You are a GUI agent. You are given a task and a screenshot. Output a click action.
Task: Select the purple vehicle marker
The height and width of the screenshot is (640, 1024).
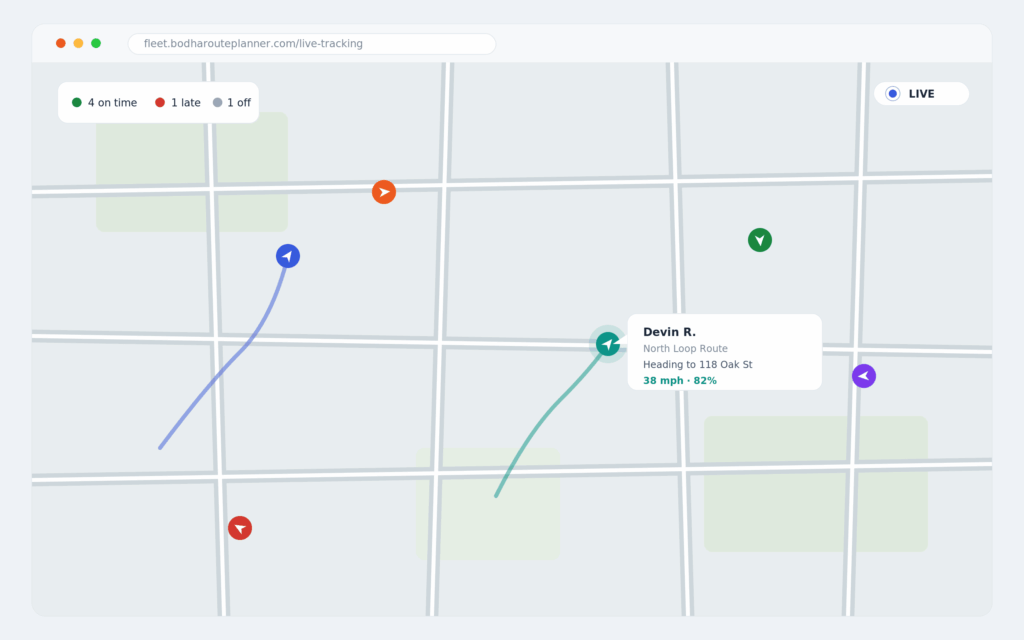click(x=864, y=376)
